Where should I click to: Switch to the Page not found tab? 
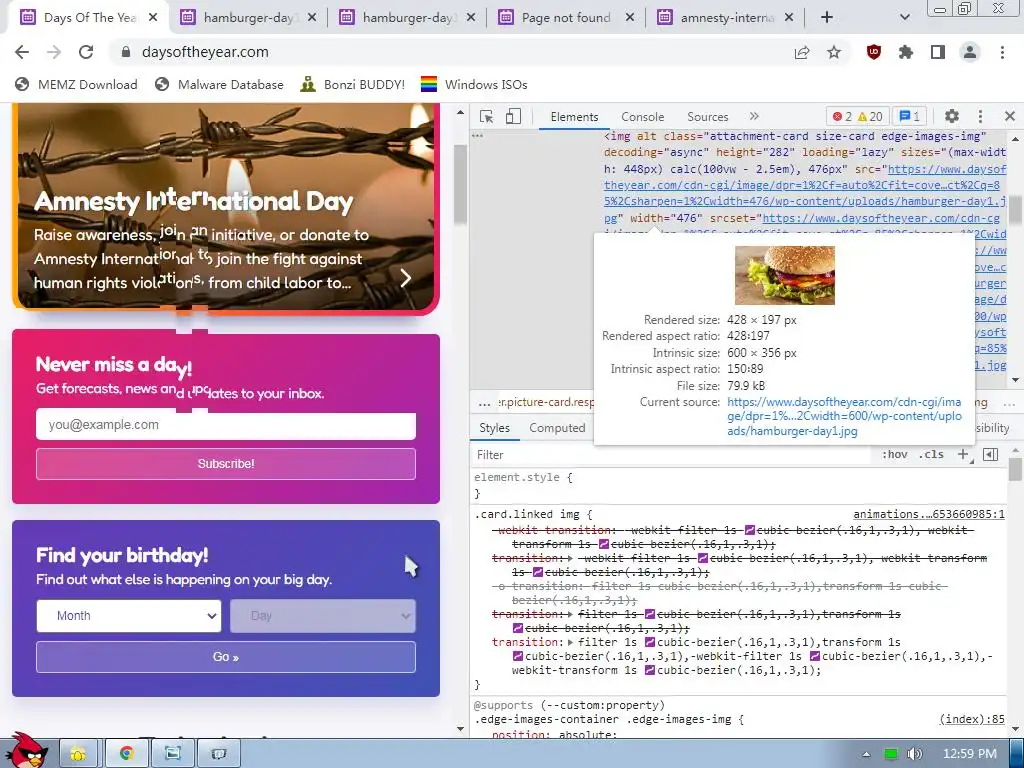click(x=566, y=18)
